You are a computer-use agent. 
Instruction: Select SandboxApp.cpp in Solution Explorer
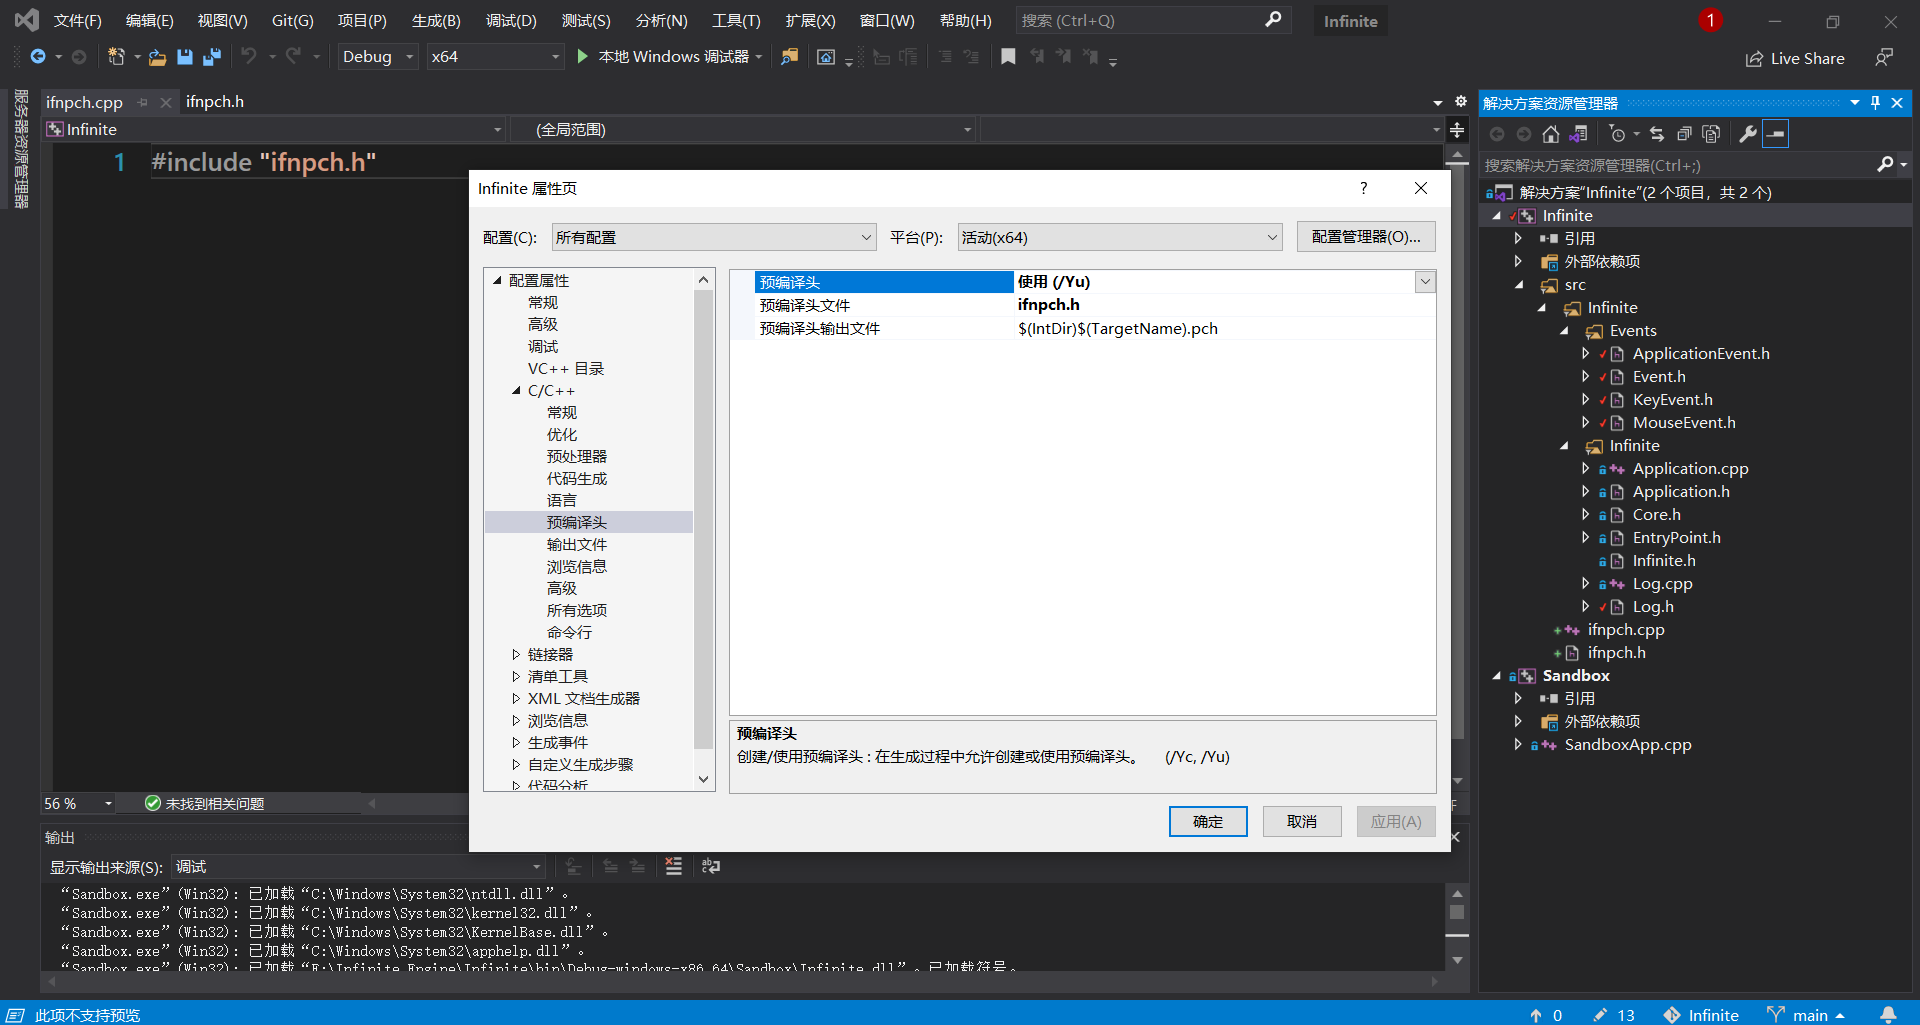point(1628,745)
